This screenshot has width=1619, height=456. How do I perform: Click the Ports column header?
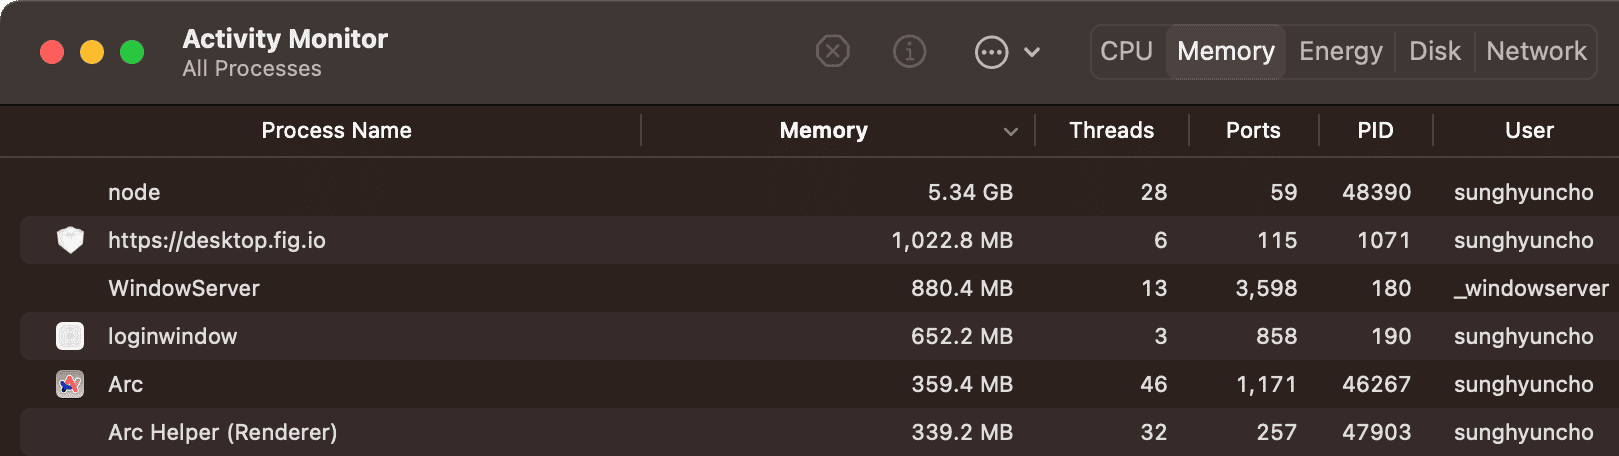tap(1253, 130)
